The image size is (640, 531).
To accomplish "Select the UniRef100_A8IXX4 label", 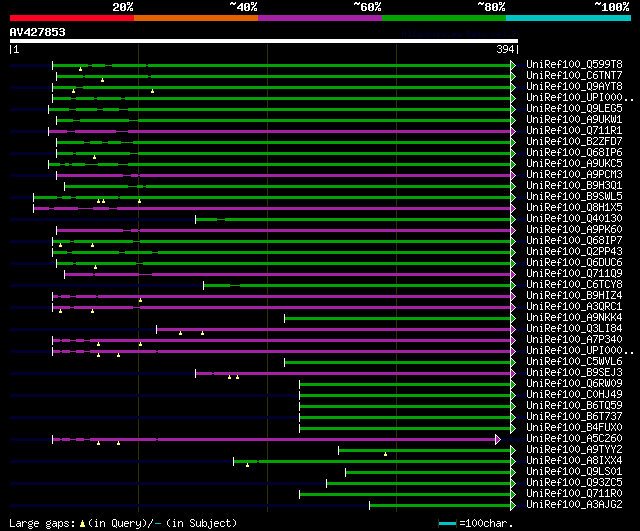I will 574,461.
